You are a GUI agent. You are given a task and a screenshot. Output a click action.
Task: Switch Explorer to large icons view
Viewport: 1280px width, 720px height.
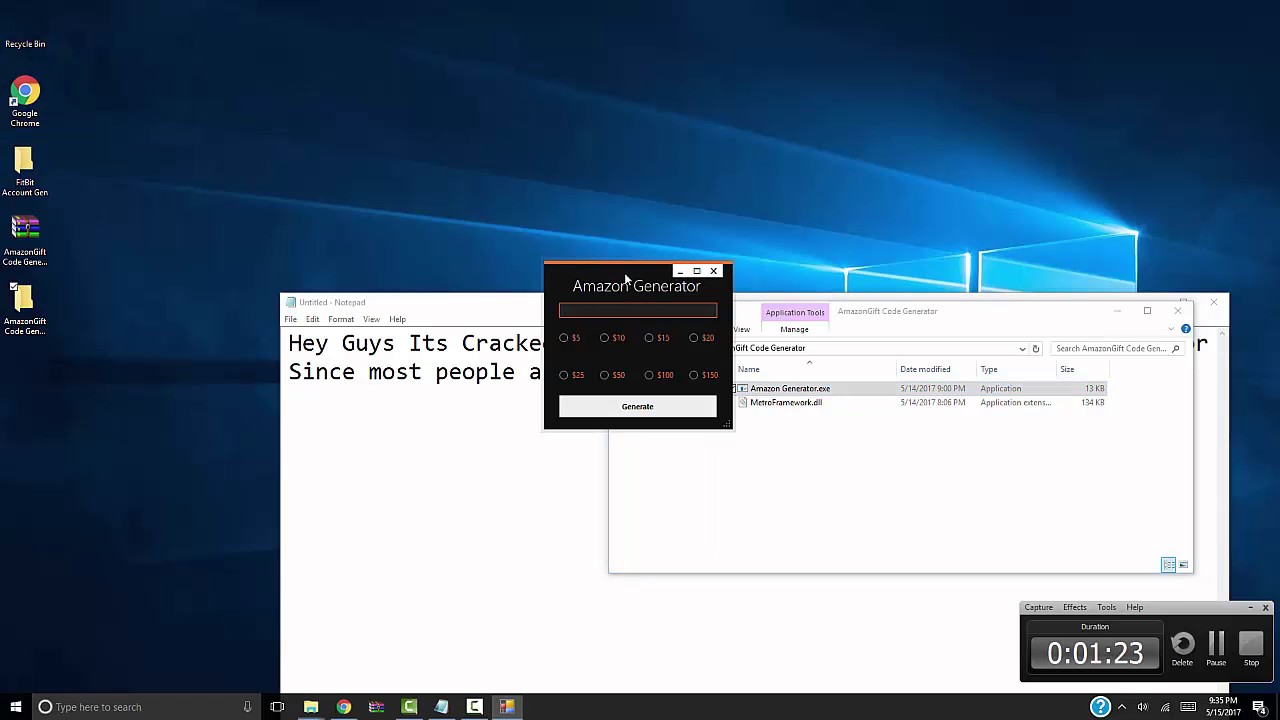pyautogui.click(x=1184, y=565)
